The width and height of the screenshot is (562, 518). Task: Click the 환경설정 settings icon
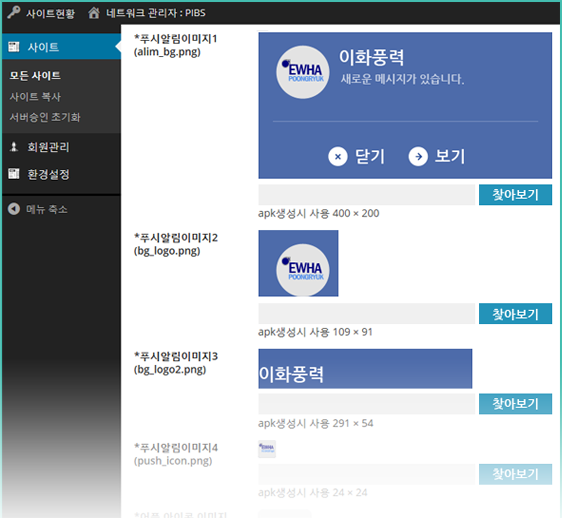(x=14, y=174)
